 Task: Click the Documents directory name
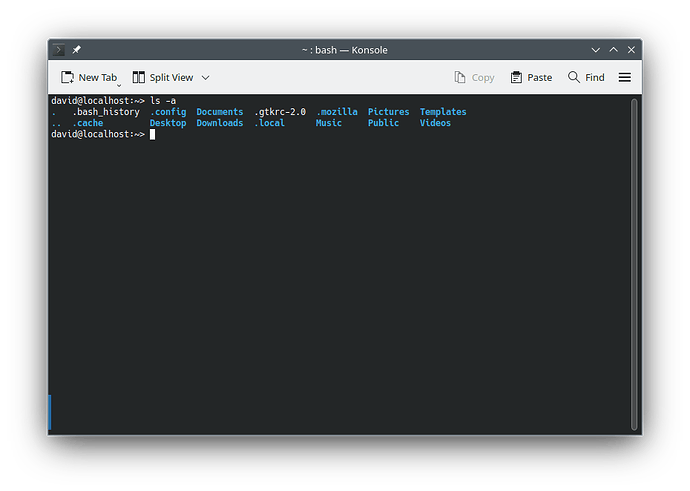[219, 112]
